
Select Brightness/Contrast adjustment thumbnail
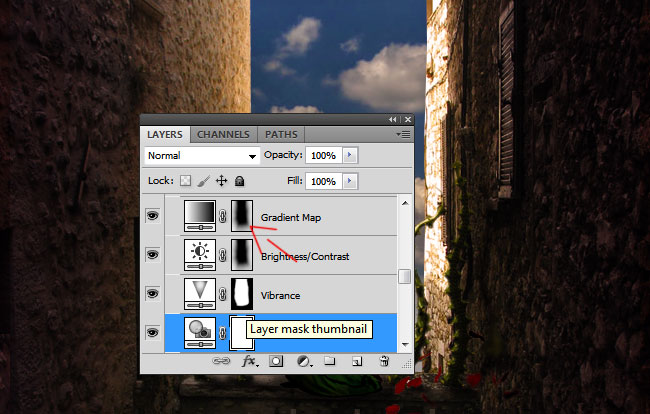tap(200, 254)
